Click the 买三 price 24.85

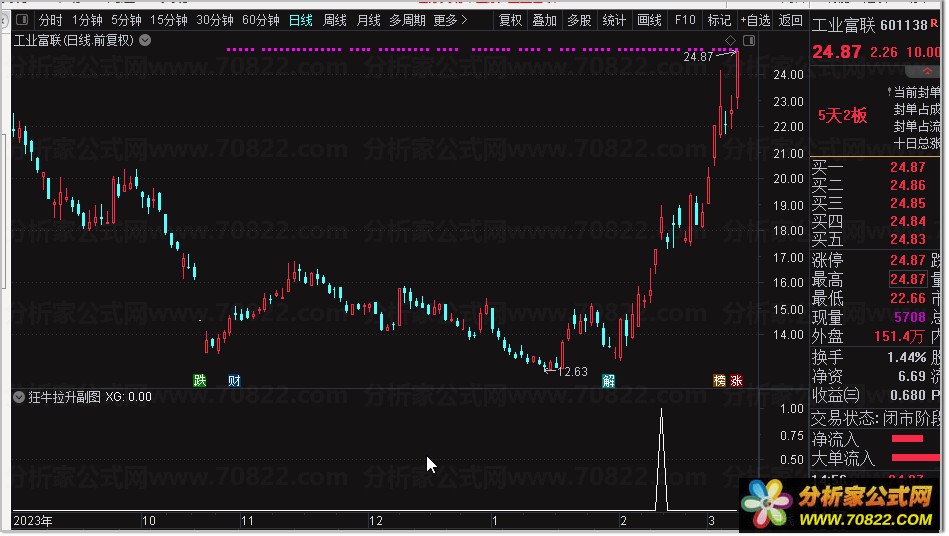pyautogui.click(x=907, y=203)
